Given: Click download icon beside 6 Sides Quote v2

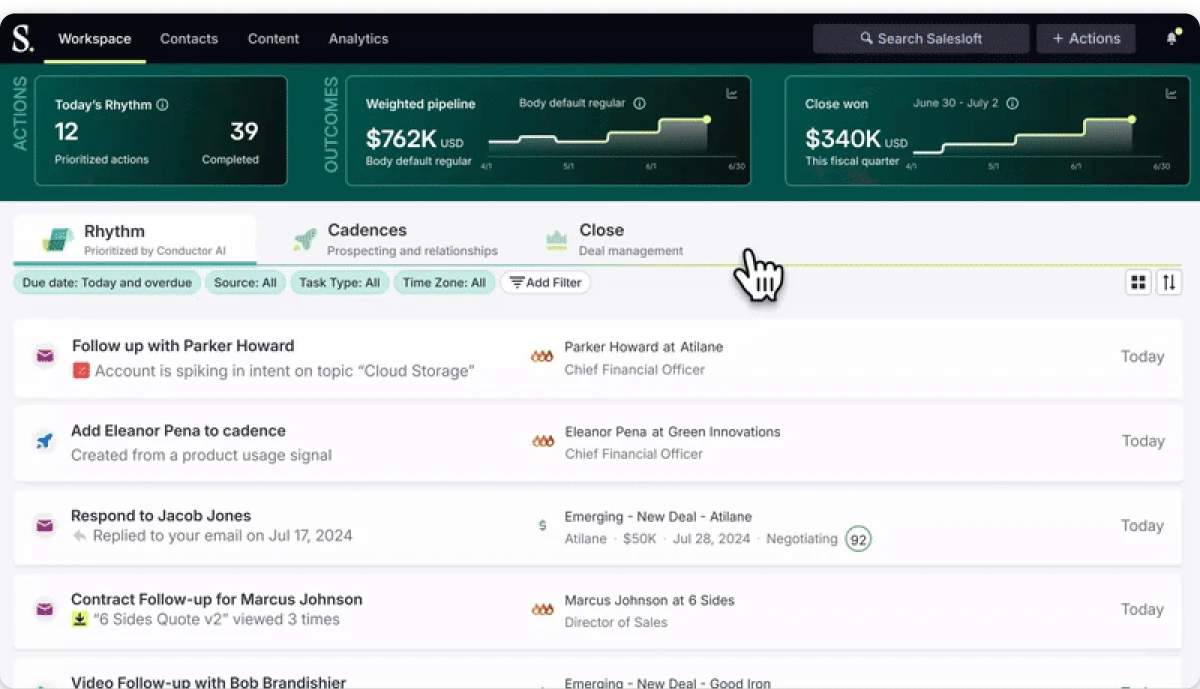Looking at the screenshot, I should tap(80, 620).
